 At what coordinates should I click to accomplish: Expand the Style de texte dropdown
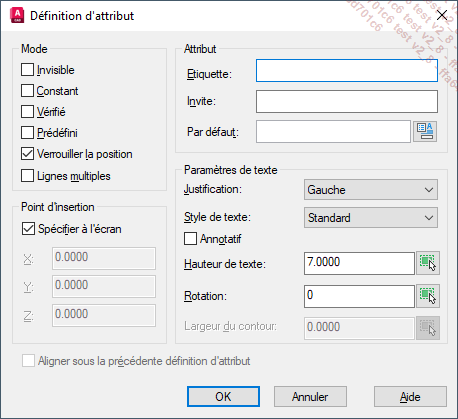tap(371, 218)
